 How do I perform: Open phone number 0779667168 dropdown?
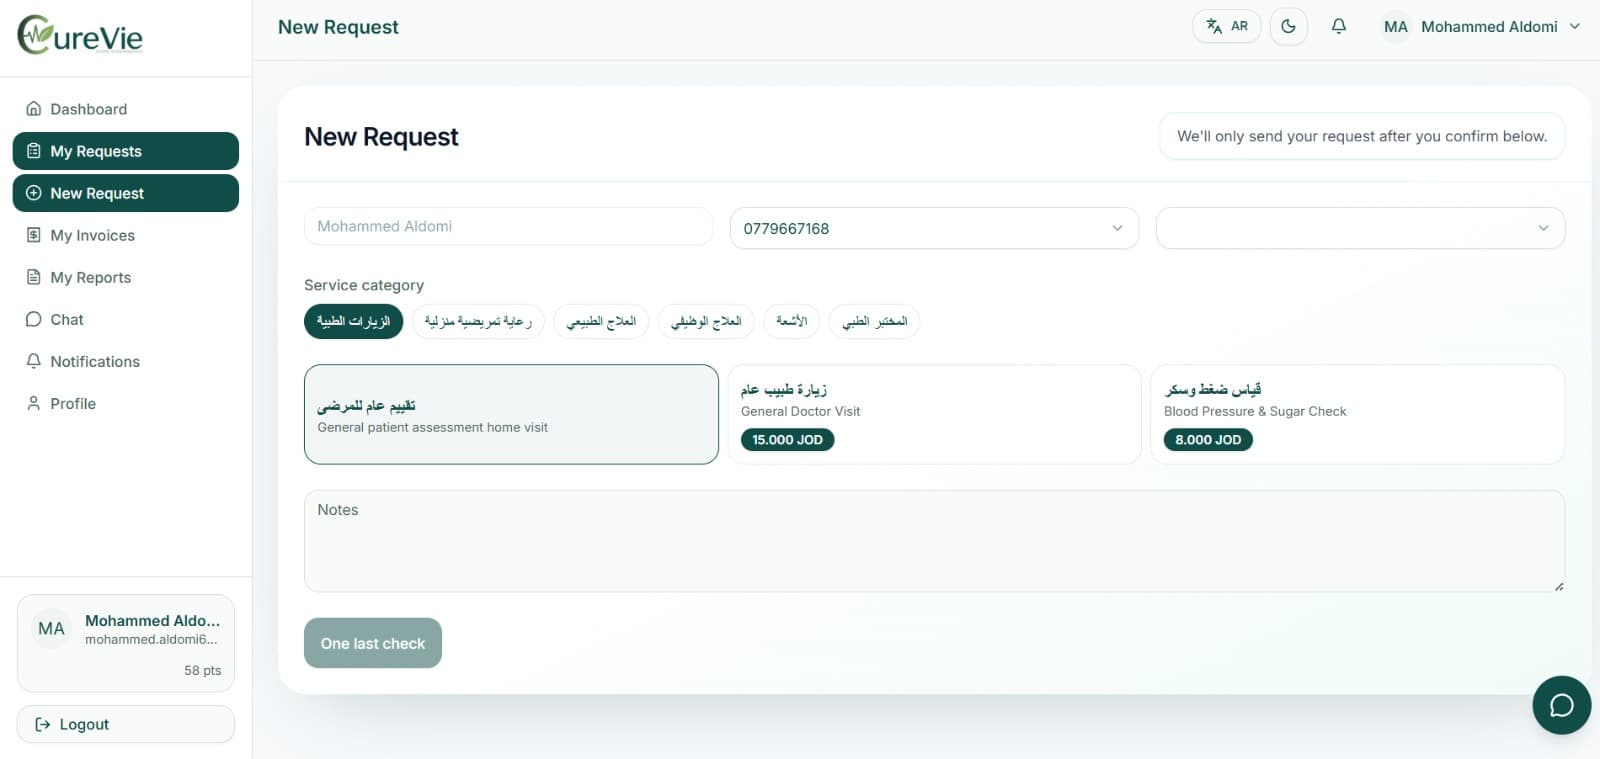coord(934,228)
